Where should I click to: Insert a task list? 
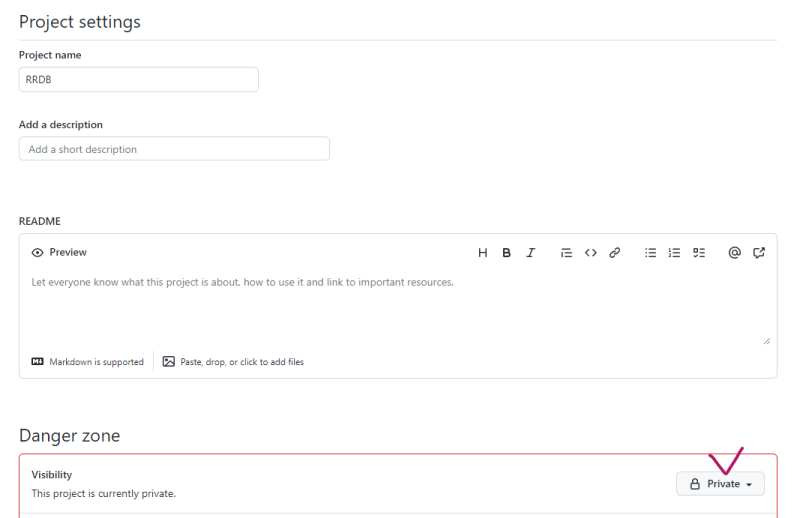[x=699, y=253]
